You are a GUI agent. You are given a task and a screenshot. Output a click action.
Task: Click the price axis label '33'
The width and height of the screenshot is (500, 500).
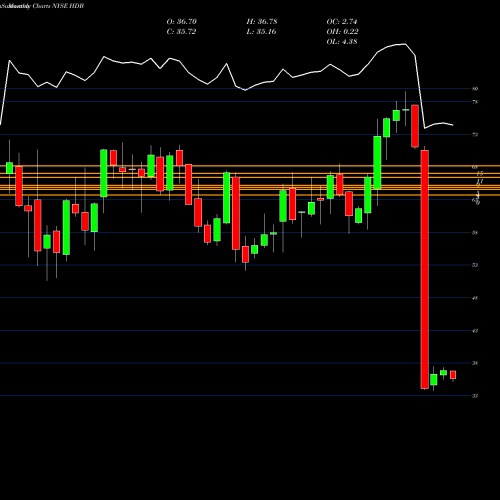click(x=475, y=396)
